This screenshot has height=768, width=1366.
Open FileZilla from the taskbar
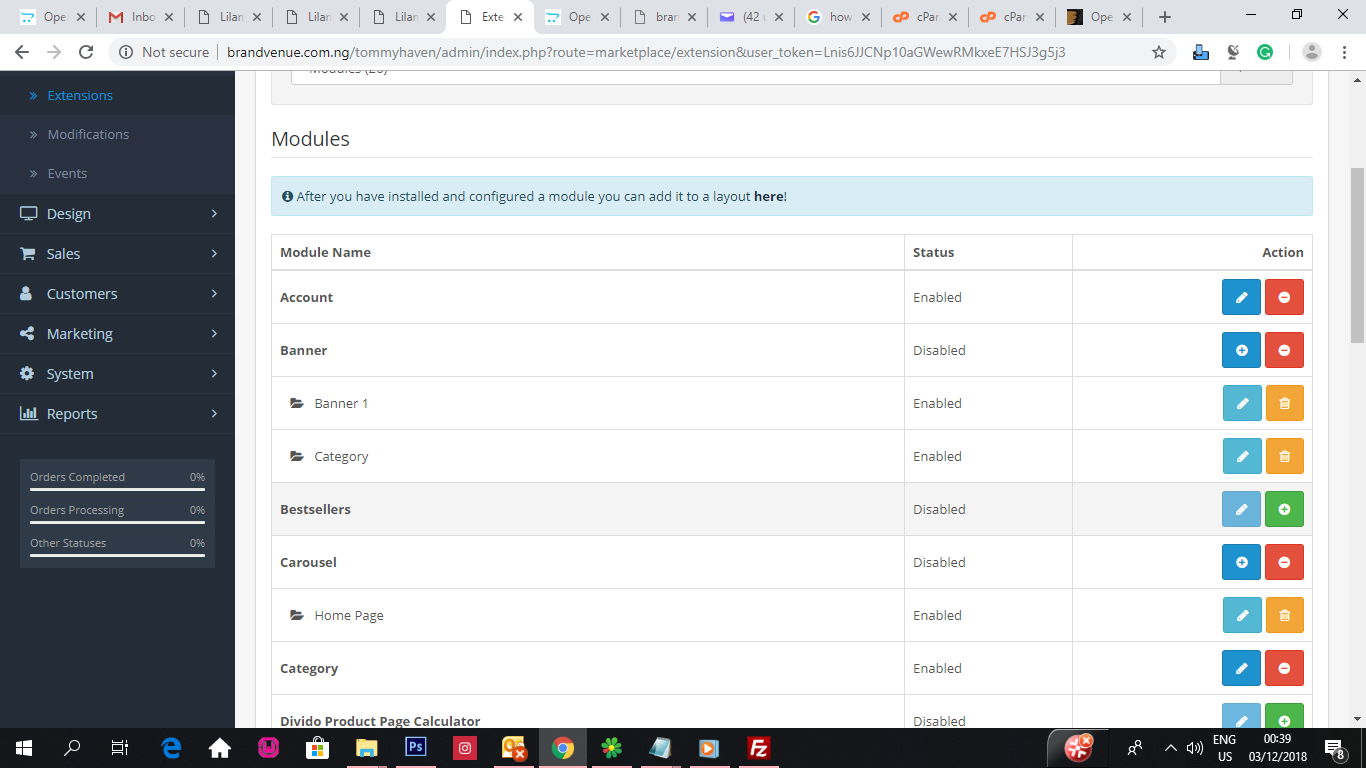coord(759,747)
